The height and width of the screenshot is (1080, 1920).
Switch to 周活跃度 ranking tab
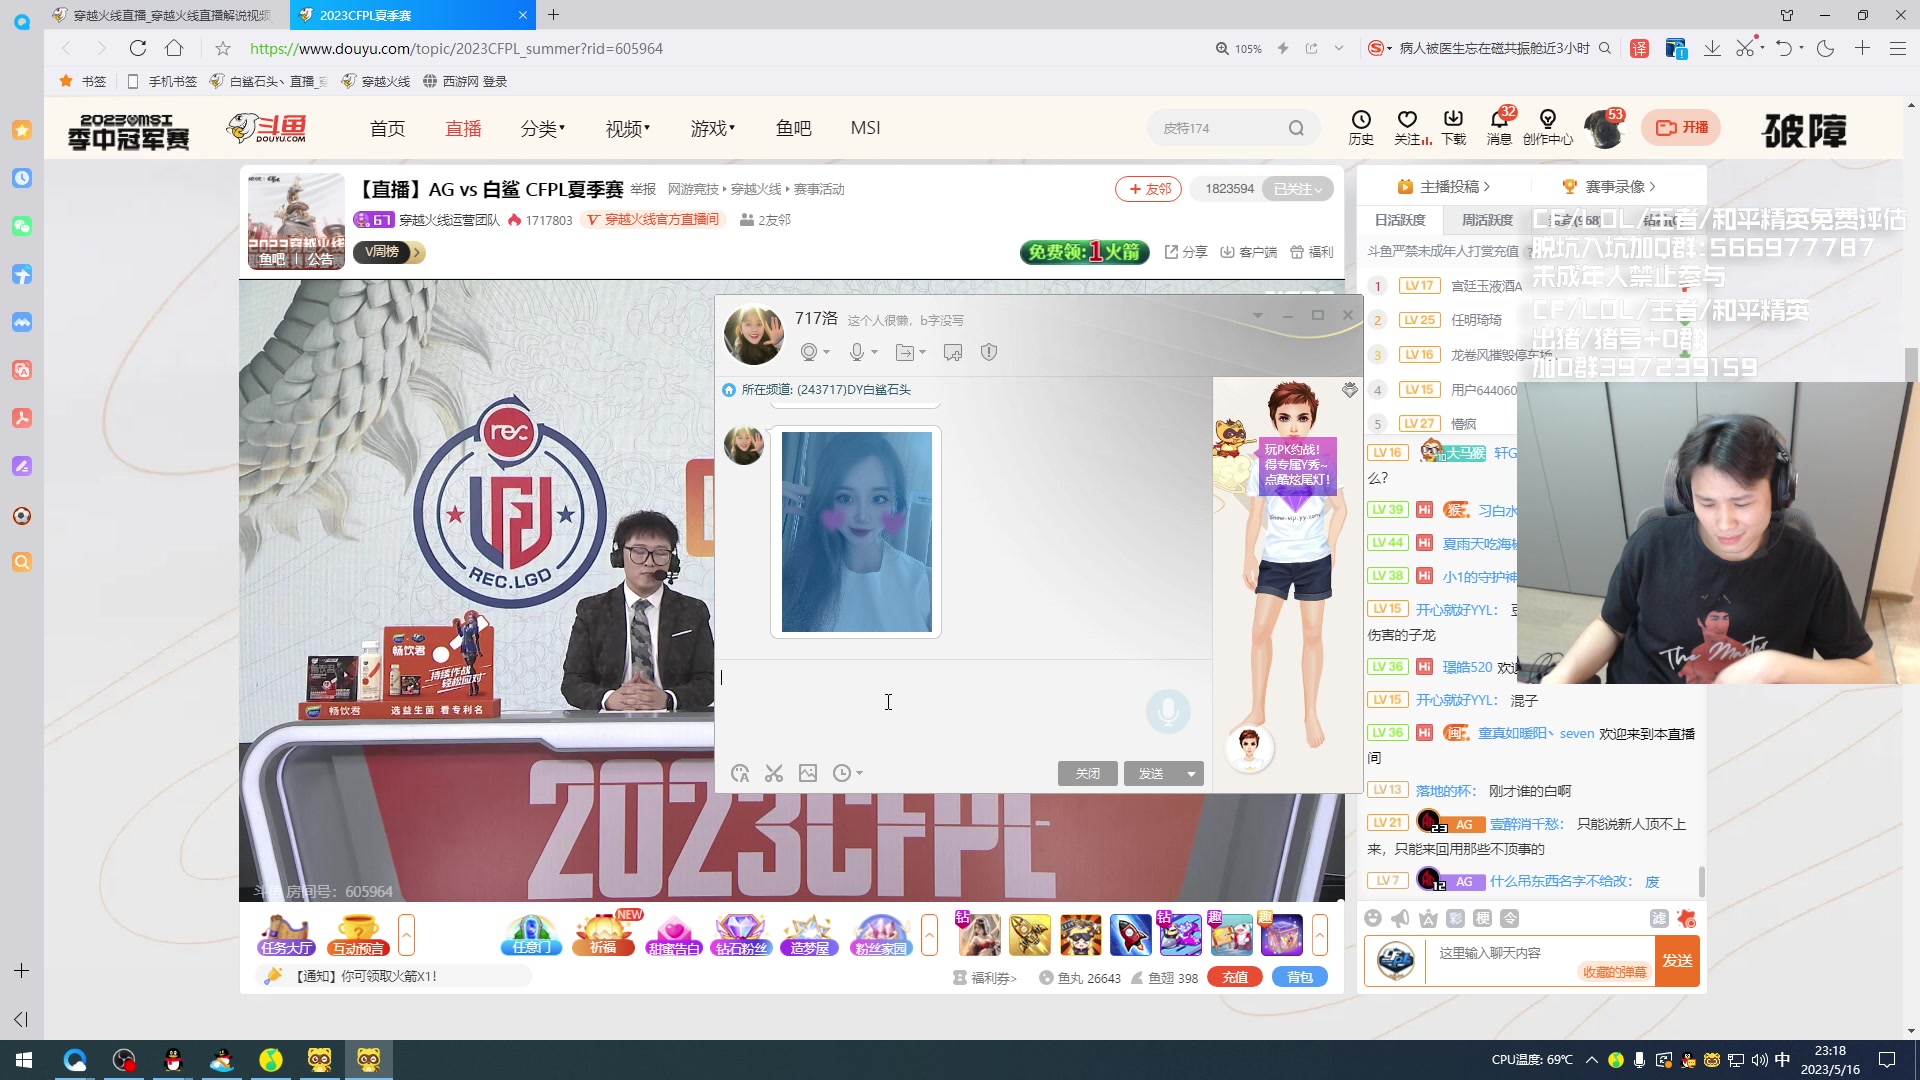point(1487,220)
